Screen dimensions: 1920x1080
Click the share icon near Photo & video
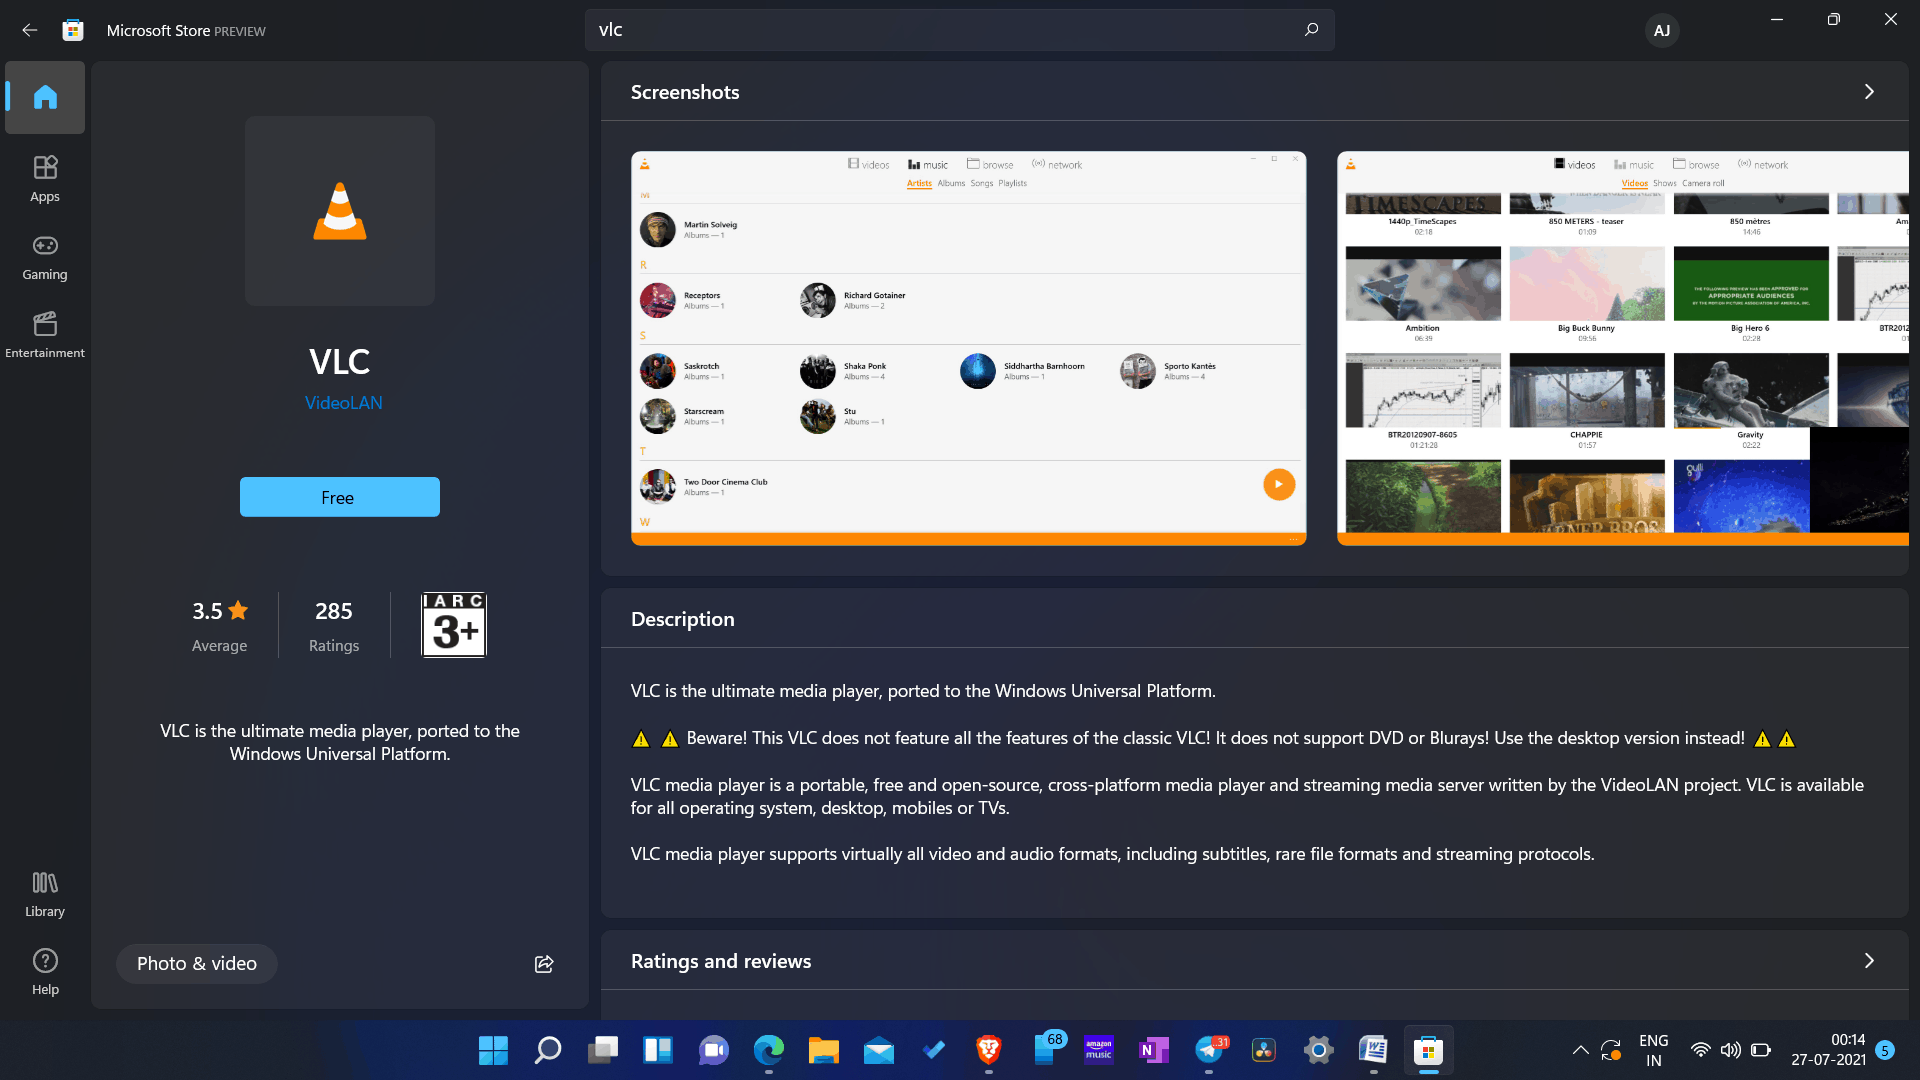pyautogui.click(x=544, y=964)
